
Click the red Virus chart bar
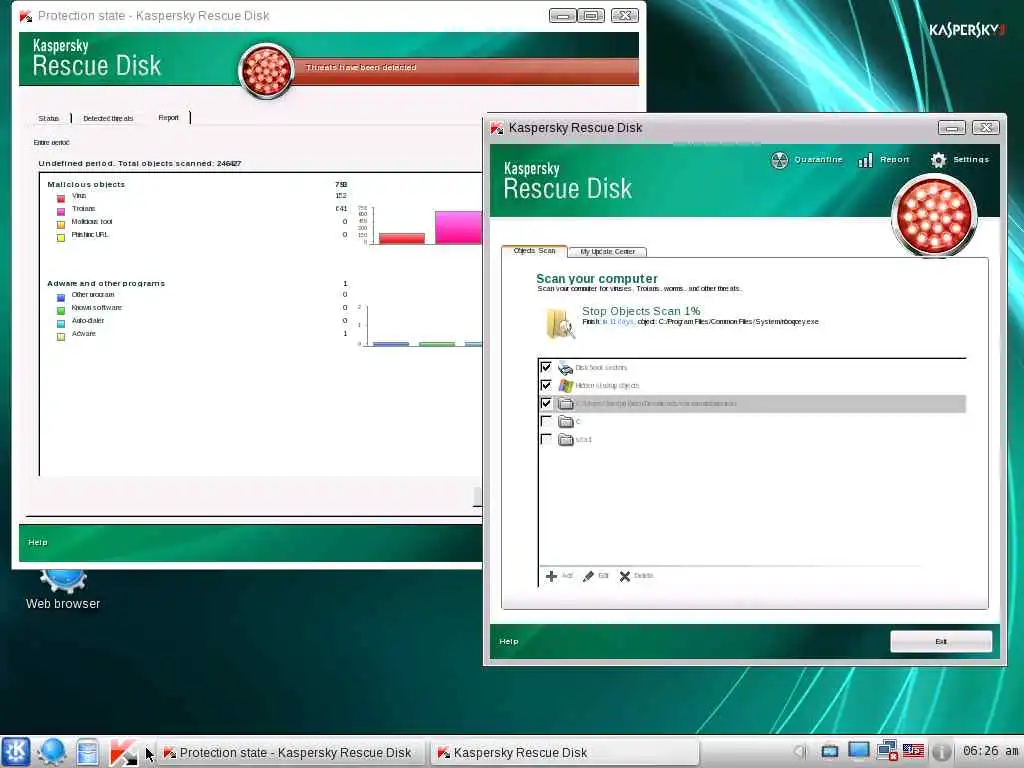tap(402, 238)
